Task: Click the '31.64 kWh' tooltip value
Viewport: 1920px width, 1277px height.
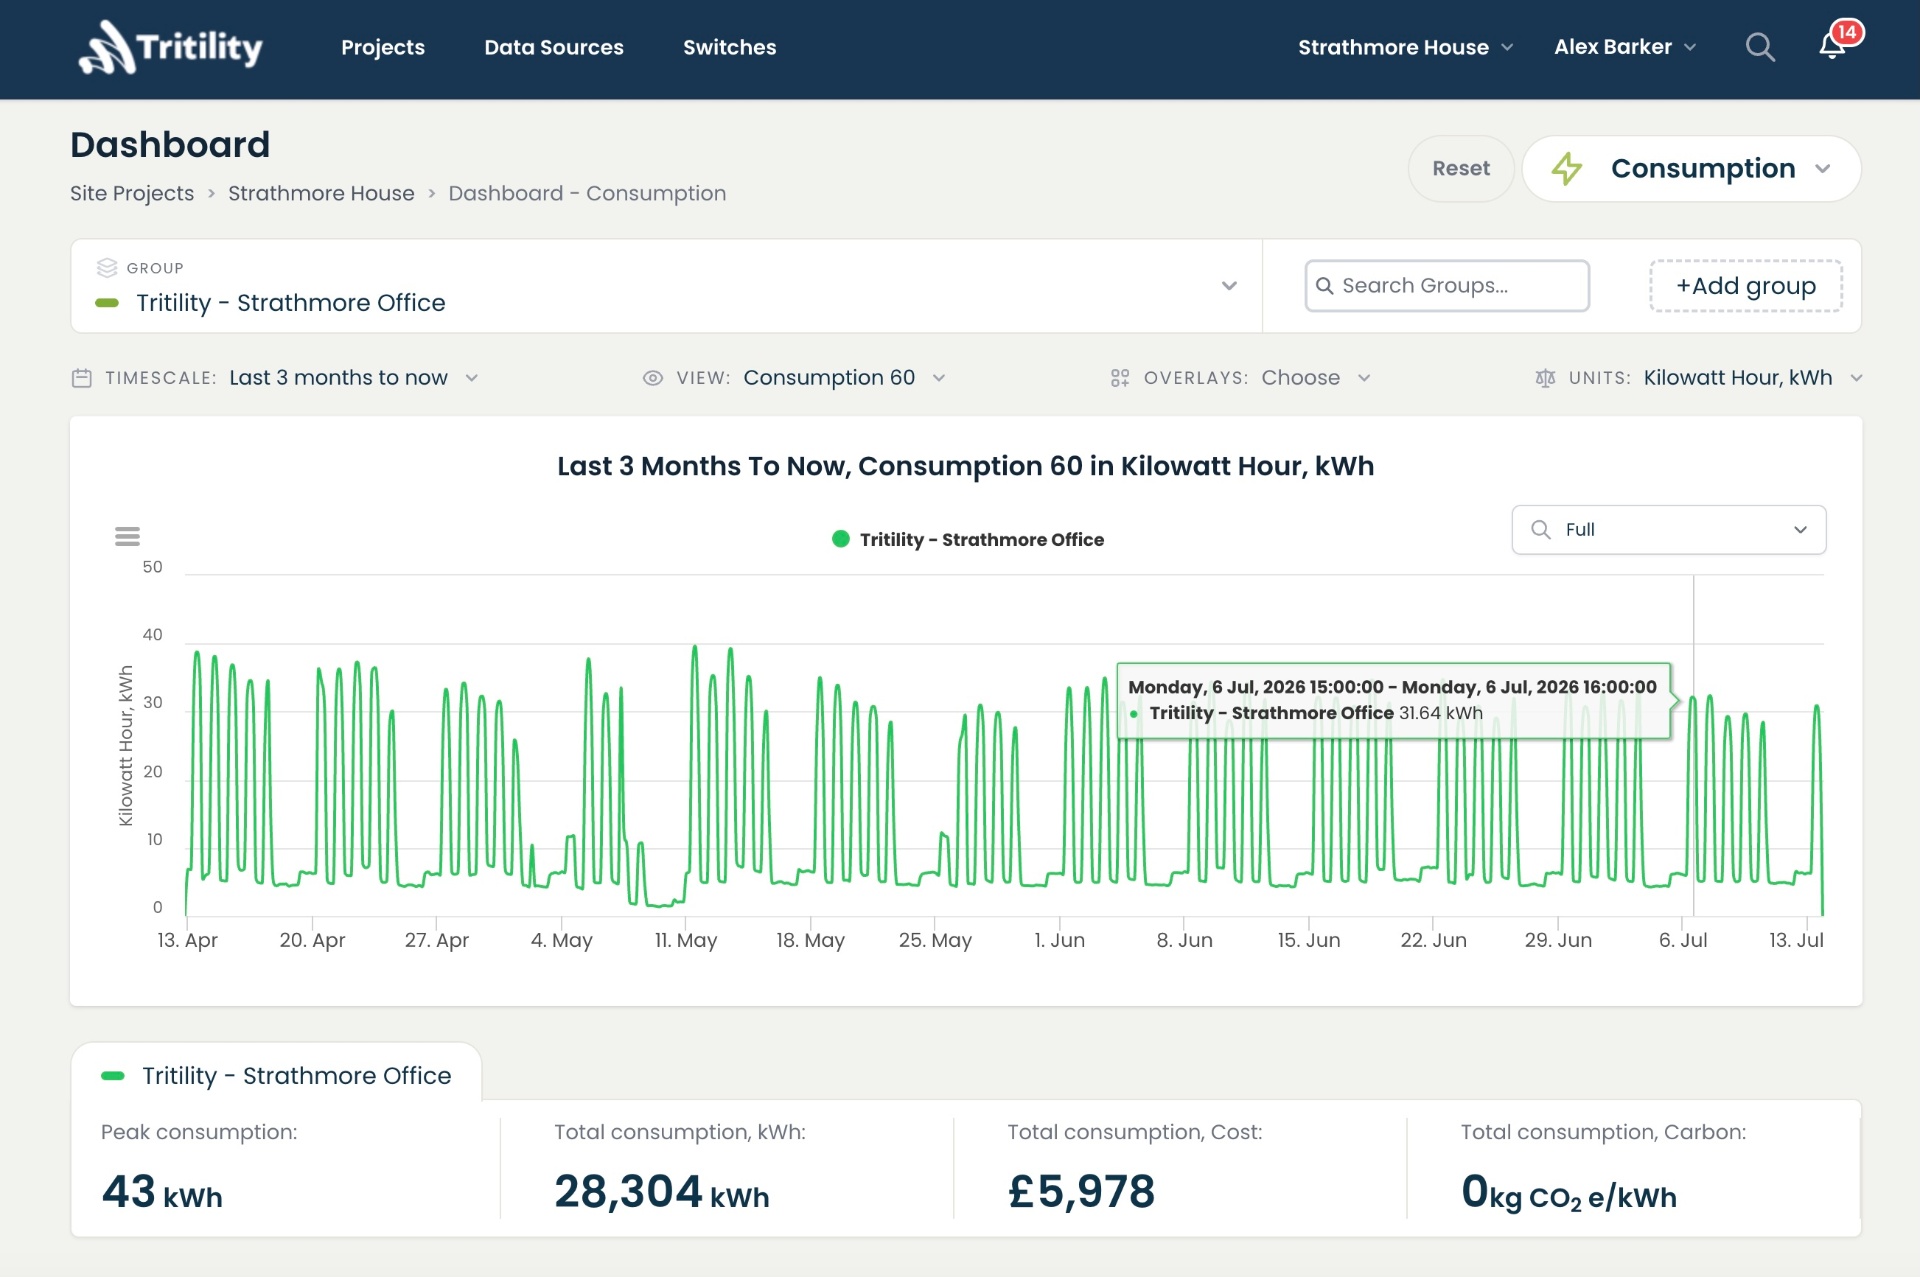Action: pyautogui.click(x=1441, y=713)
